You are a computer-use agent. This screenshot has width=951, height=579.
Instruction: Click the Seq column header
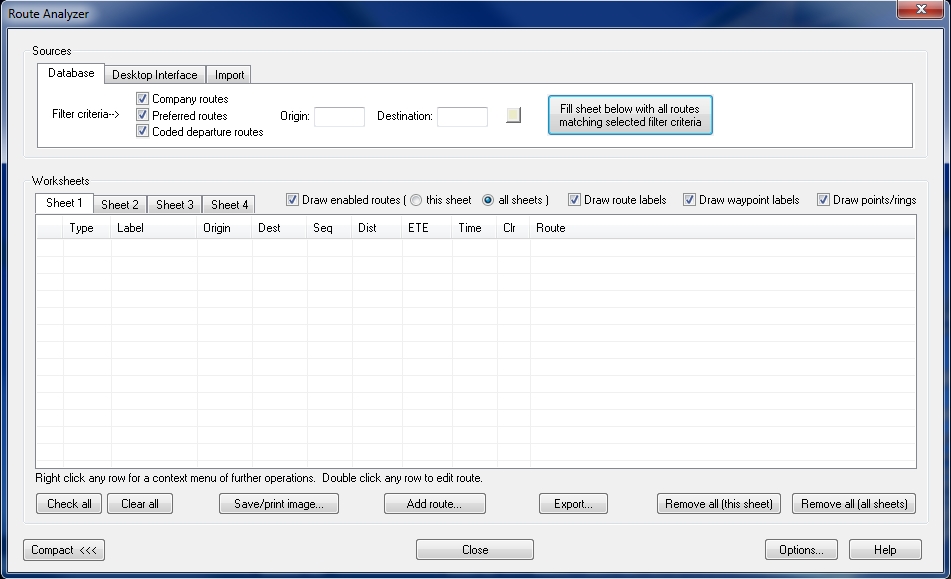pos(329,228)
